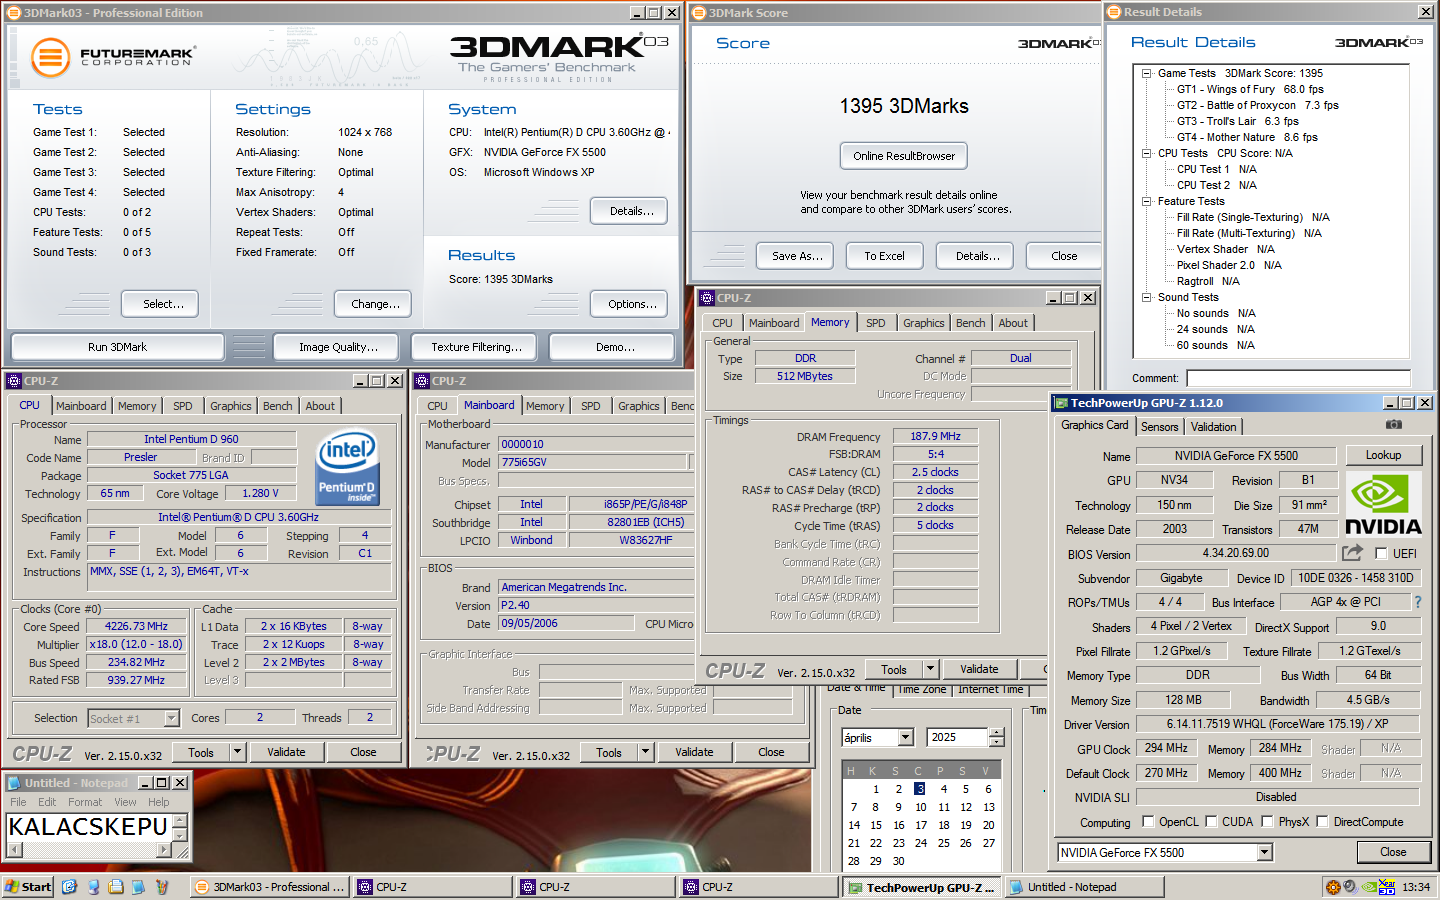1440x900 pixels.
Task: Click the taskbar clock showing 13:34
Action: click(1416, 887)
